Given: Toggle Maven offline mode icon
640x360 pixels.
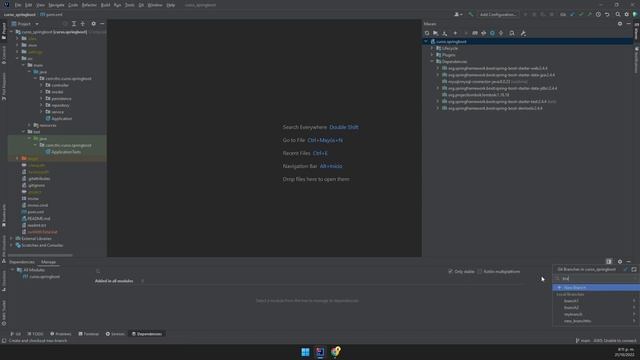Looking at the screenshot, I should [484, 33].
